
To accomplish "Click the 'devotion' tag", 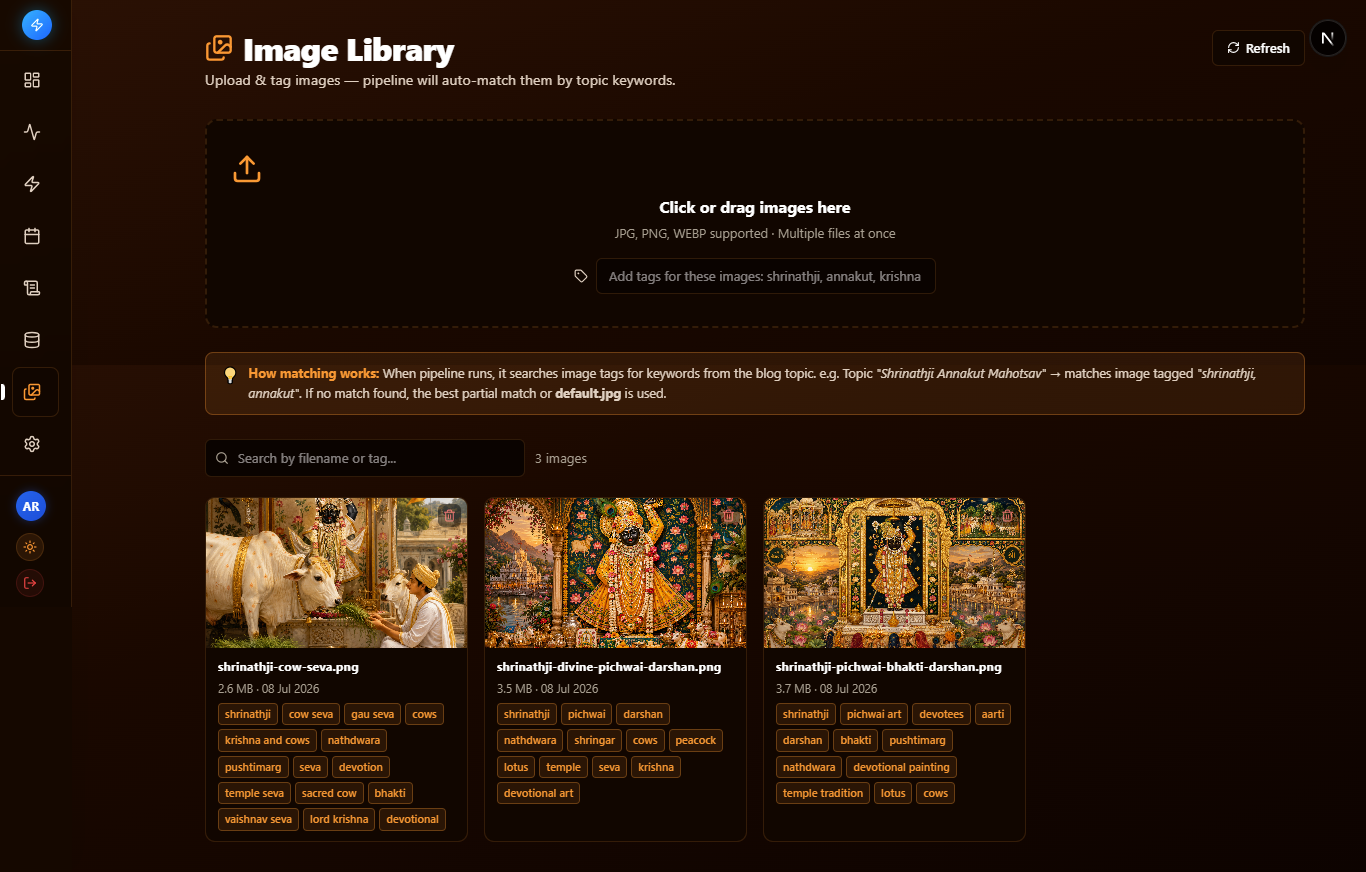I will pos(361,767).
